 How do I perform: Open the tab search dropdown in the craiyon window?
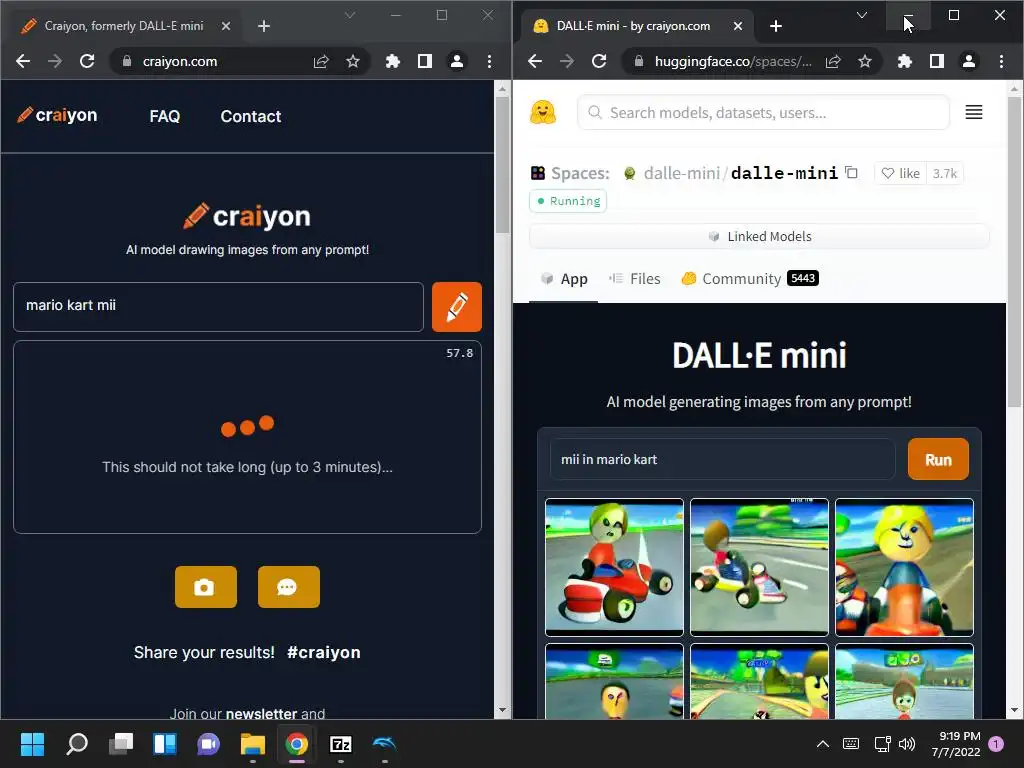click(x=350, y=15)
